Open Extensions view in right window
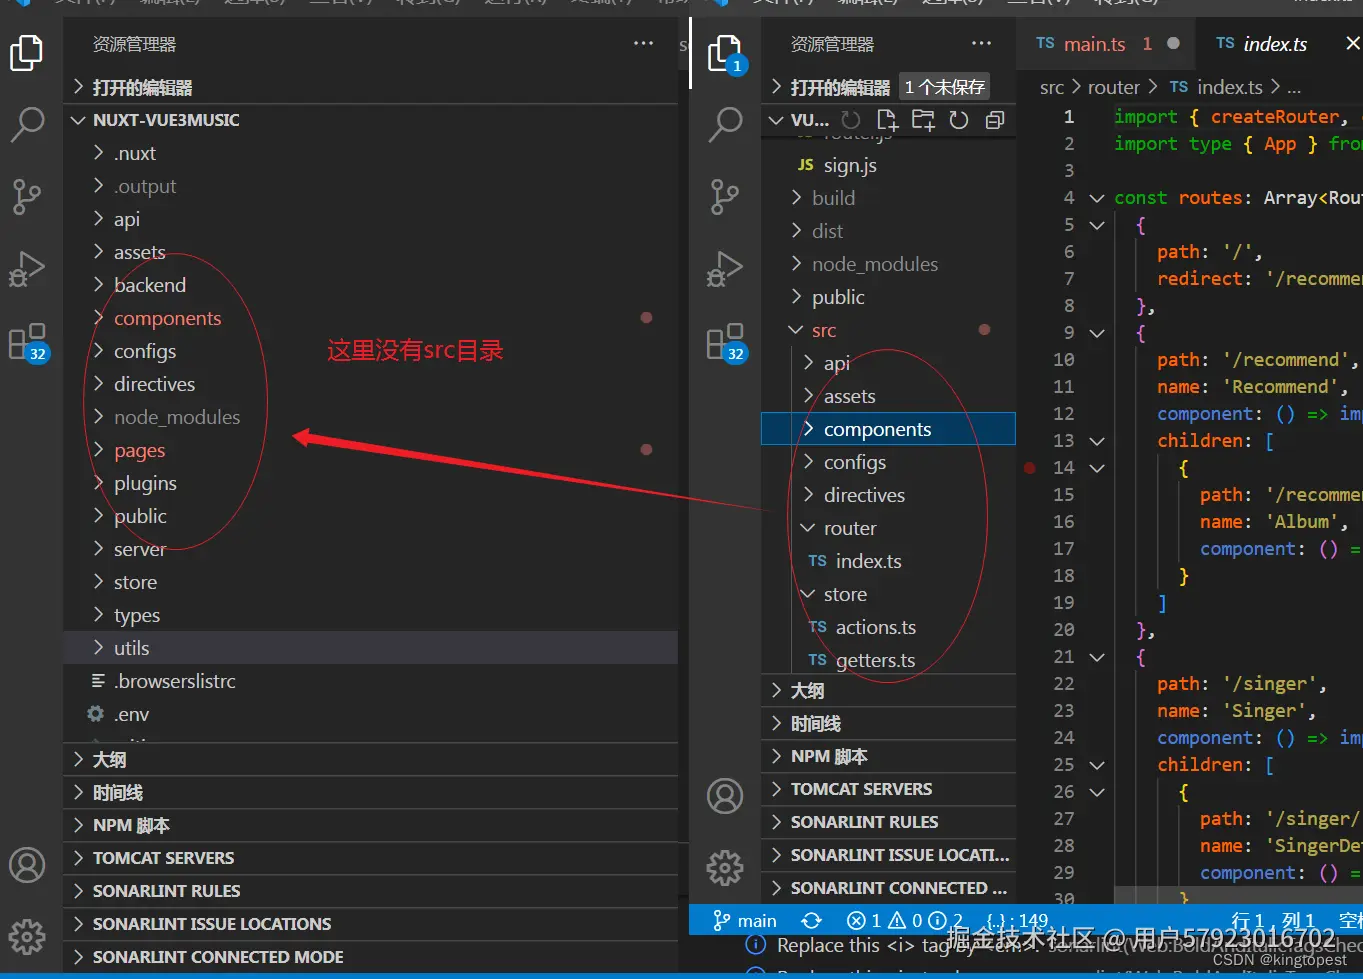The height and width of the screenshot is (979, 1363). [x=726, y=342]
